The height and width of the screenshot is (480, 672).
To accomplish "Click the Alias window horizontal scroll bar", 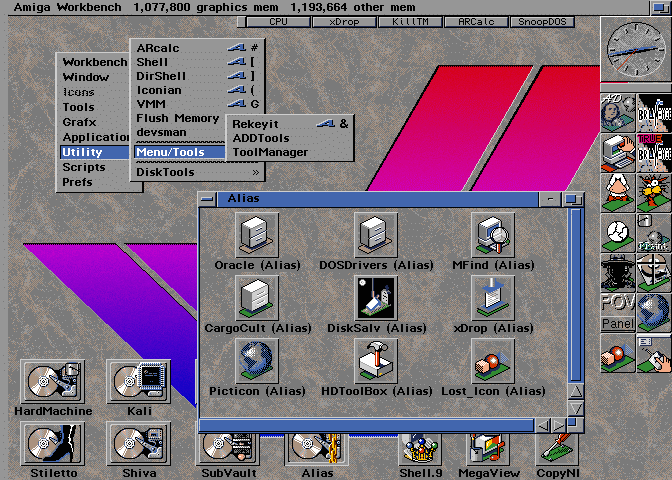I will point(367,425).
